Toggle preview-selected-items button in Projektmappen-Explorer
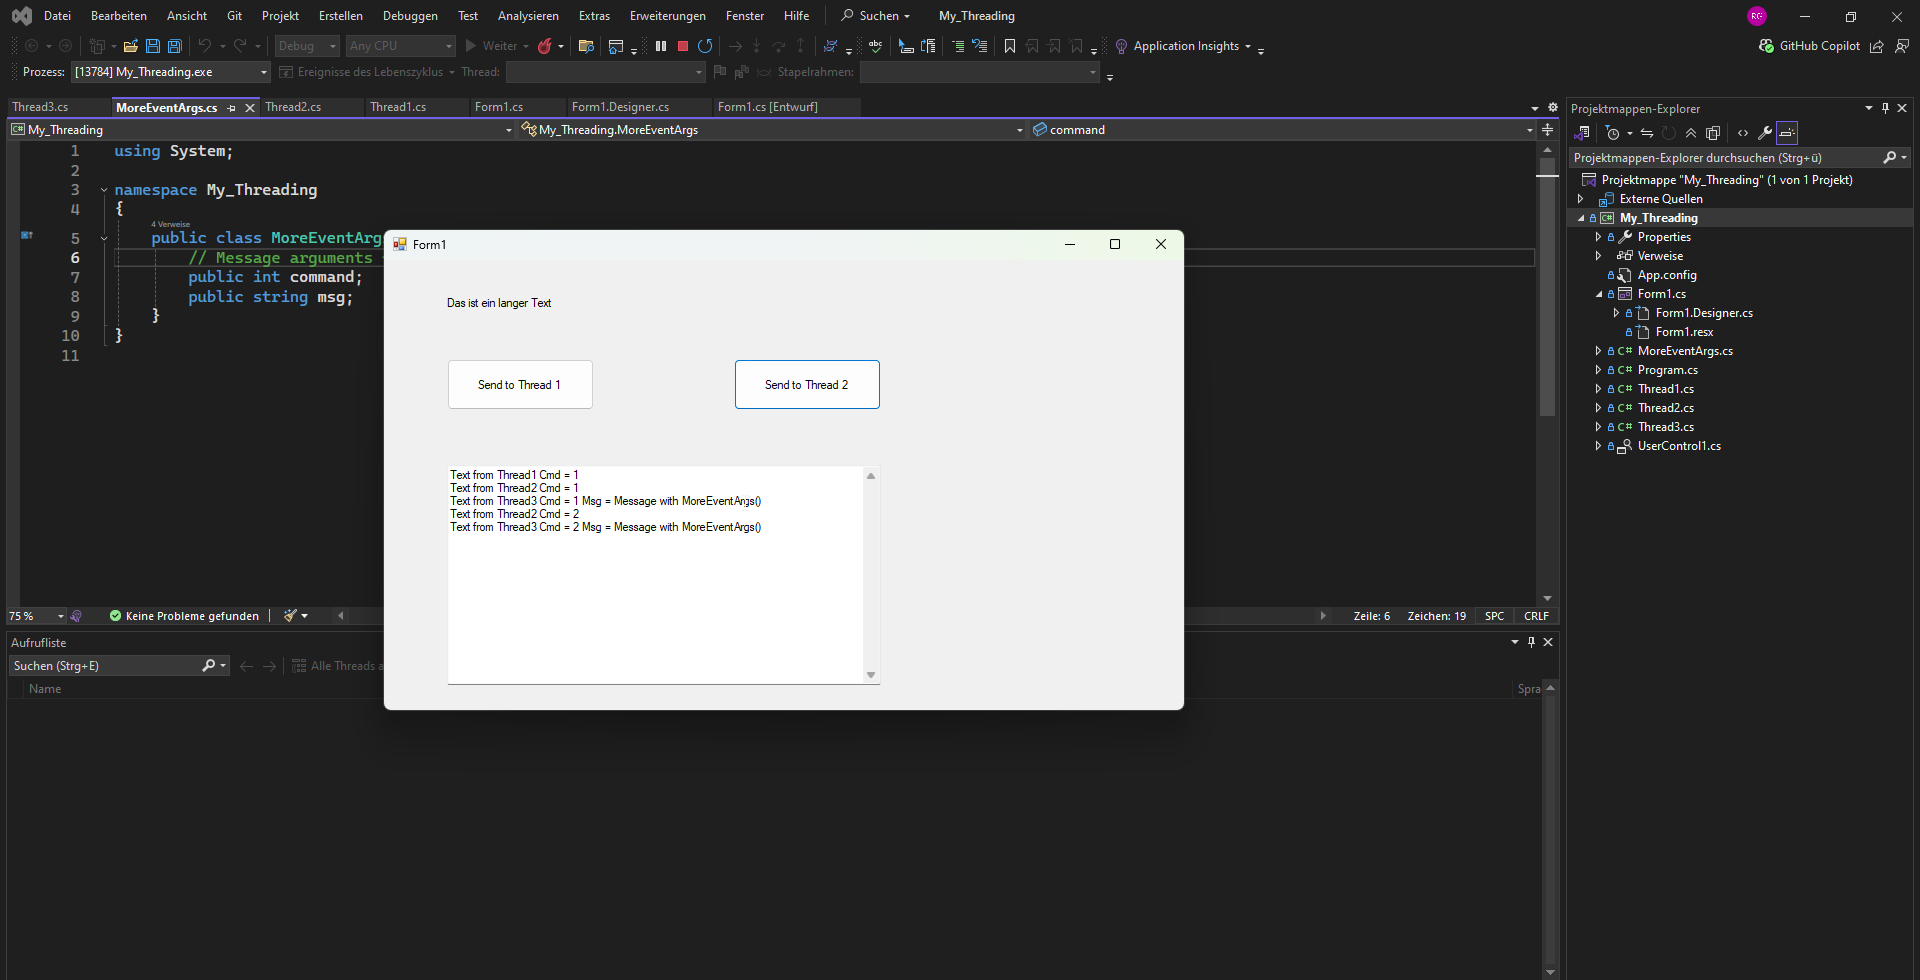This screenshot has height=980, width=1920. pos(1787,133)
